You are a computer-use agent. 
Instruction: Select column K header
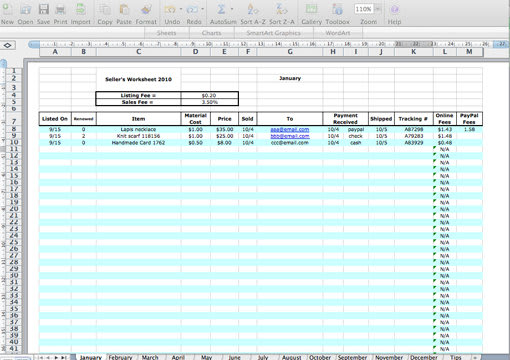(x=413, y=52)
